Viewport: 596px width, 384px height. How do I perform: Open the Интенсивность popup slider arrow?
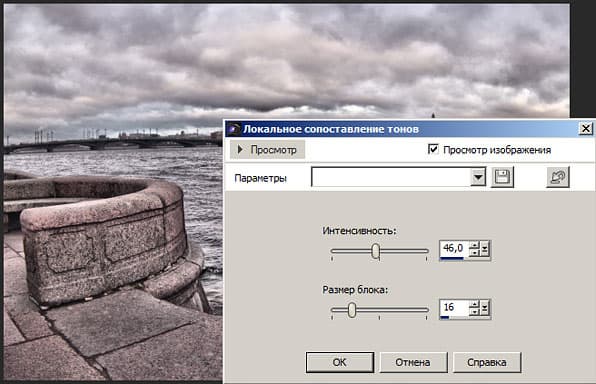click(485, 249)
